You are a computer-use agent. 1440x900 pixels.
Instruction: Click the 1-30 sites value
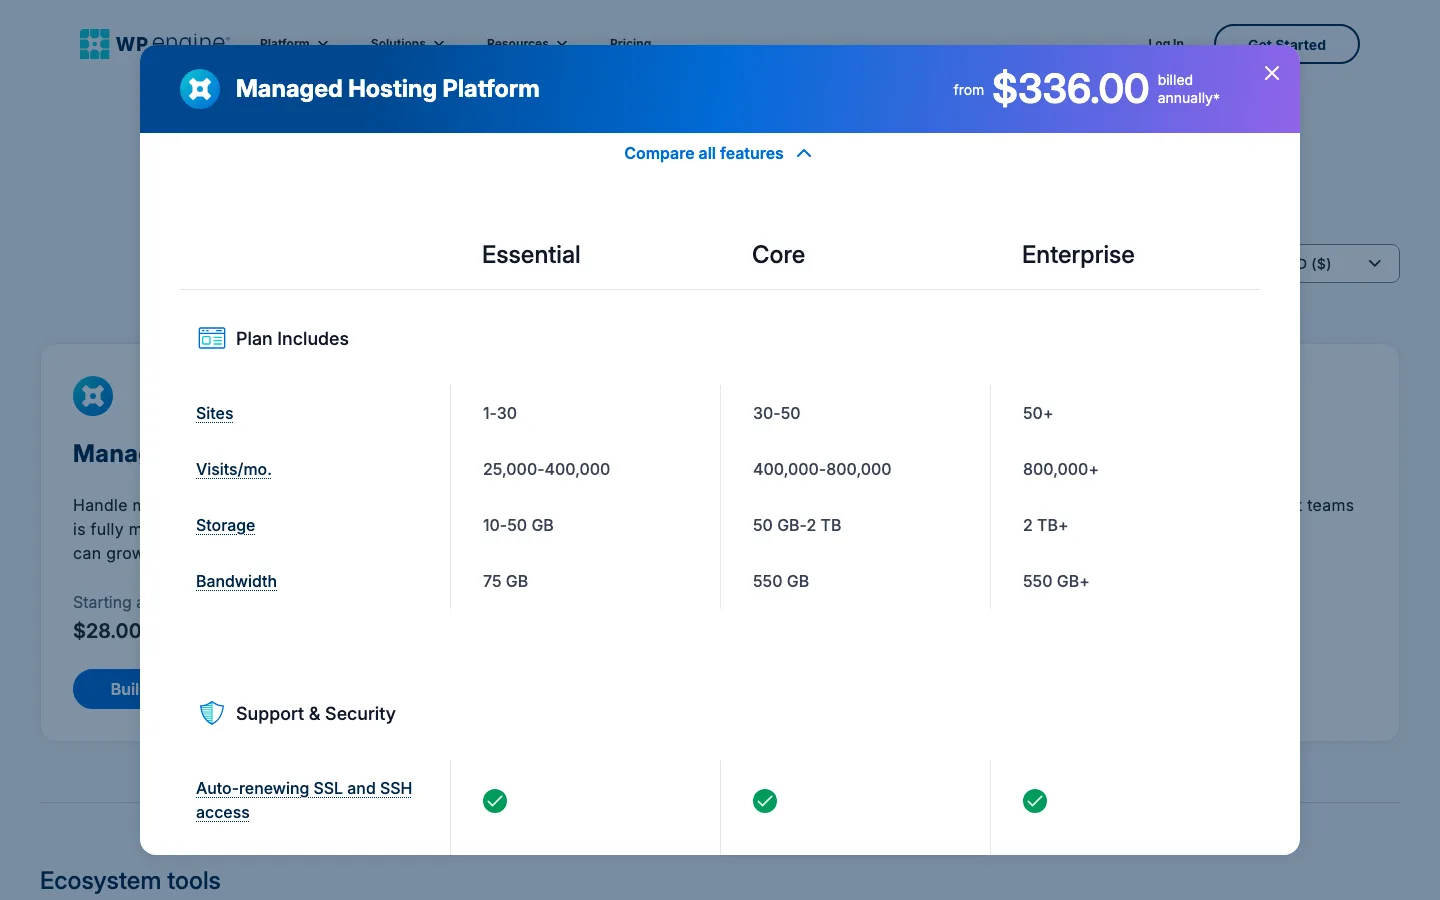point(500,413)
